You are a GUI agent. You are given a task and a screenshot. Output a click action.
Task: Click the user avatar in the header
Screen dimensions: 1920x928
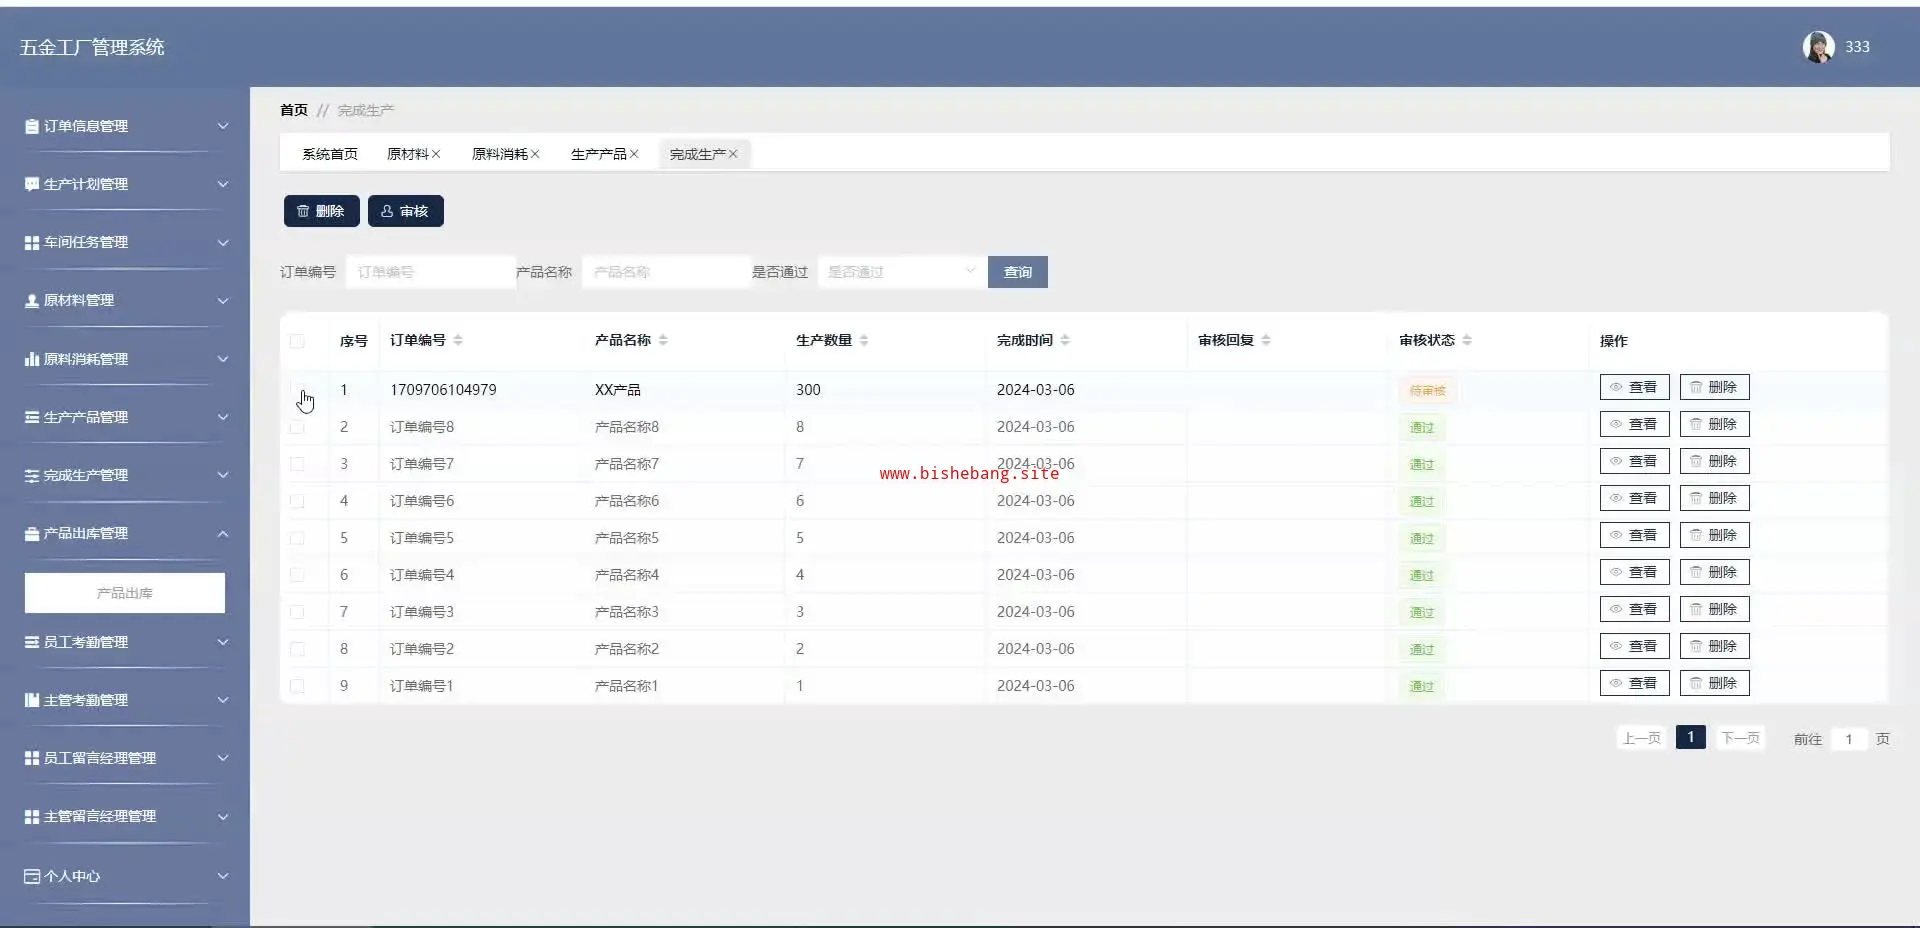point(1817,47)
